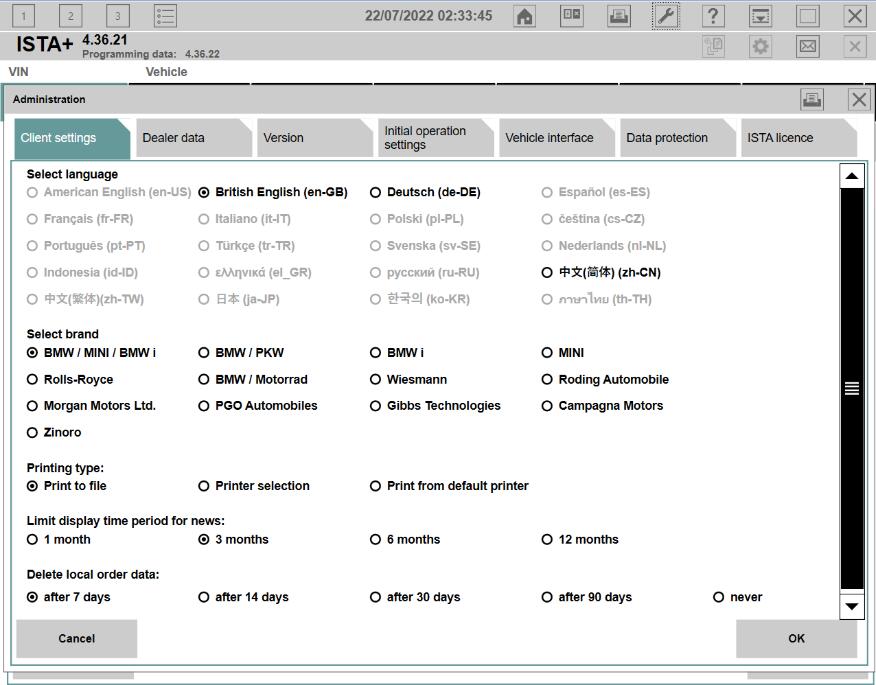Choose BMW / Motorrad brand
Image resolution: width=876 pixels, height=685 pixels.
click(253, 379)
